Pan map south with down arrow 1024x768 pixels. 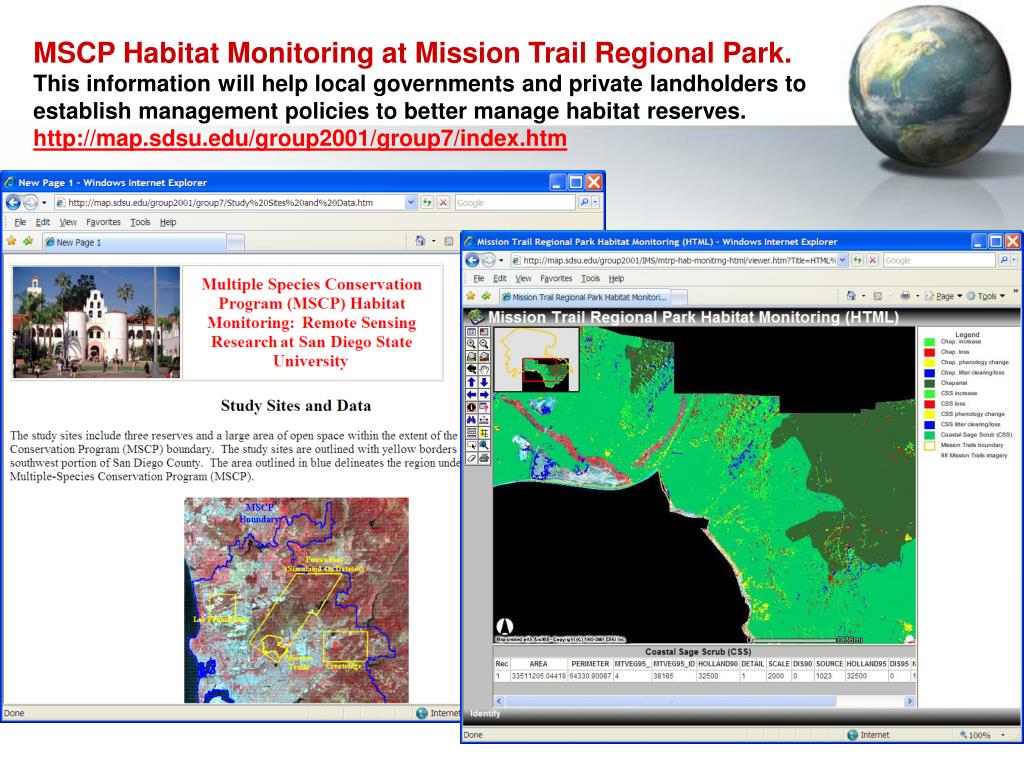tap(485, 383)
